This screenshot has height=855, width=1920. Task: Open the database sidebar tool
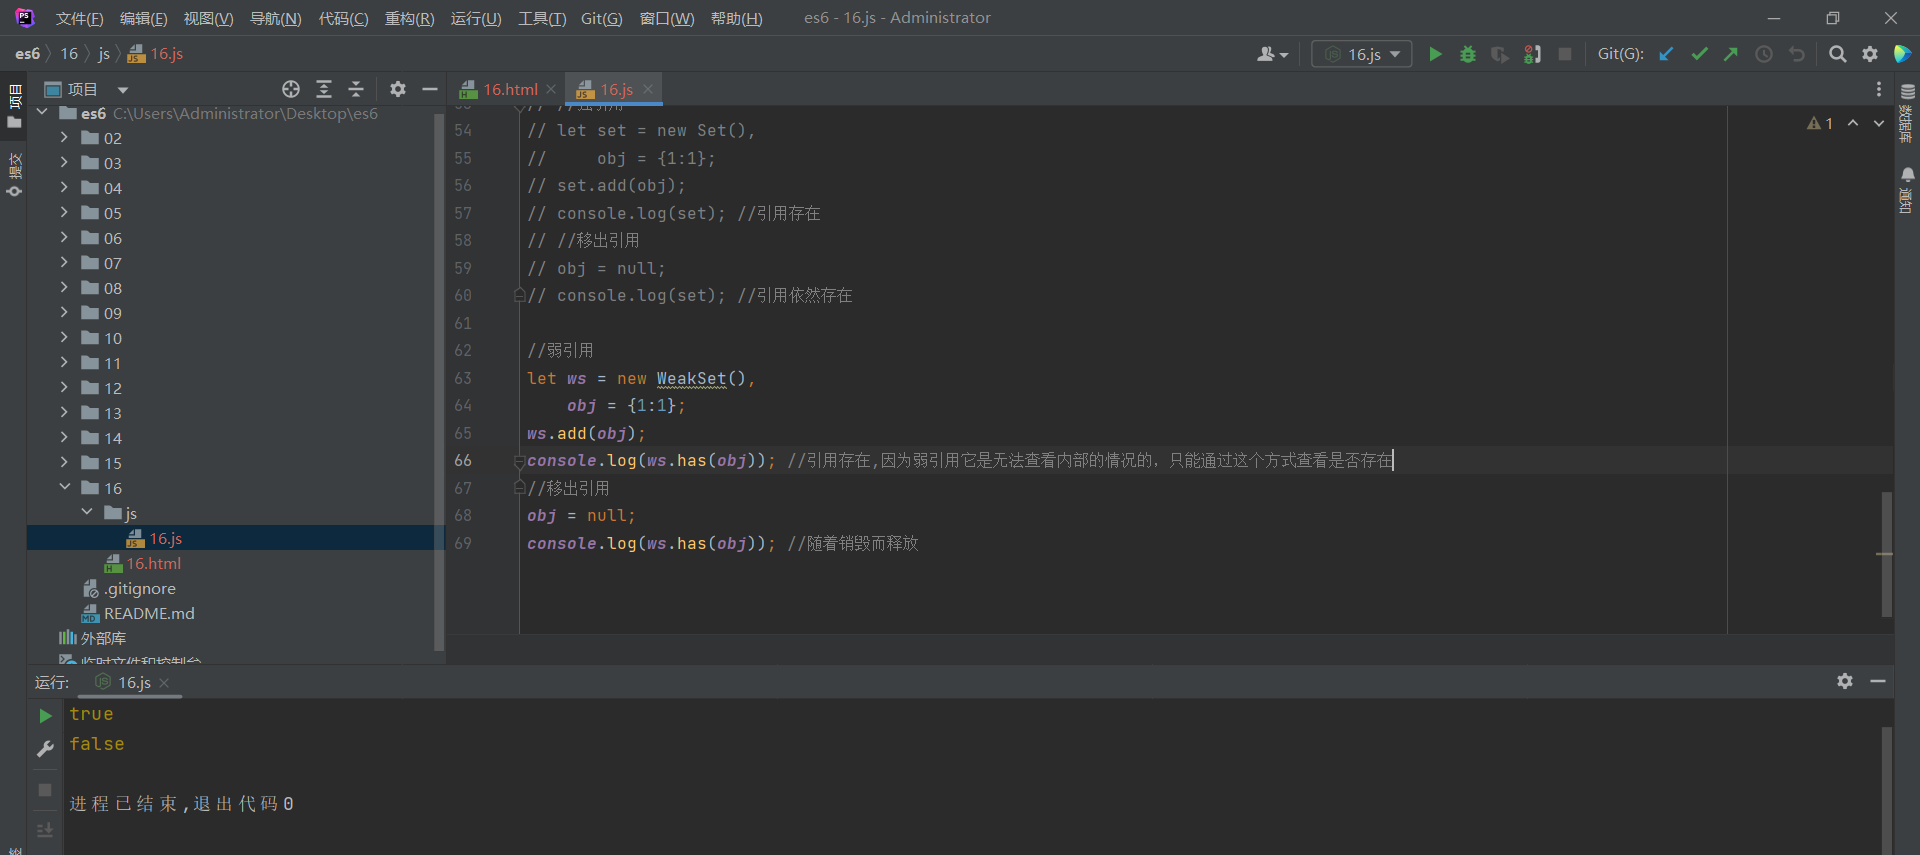pyautogui.click(x=1907, y=113)
